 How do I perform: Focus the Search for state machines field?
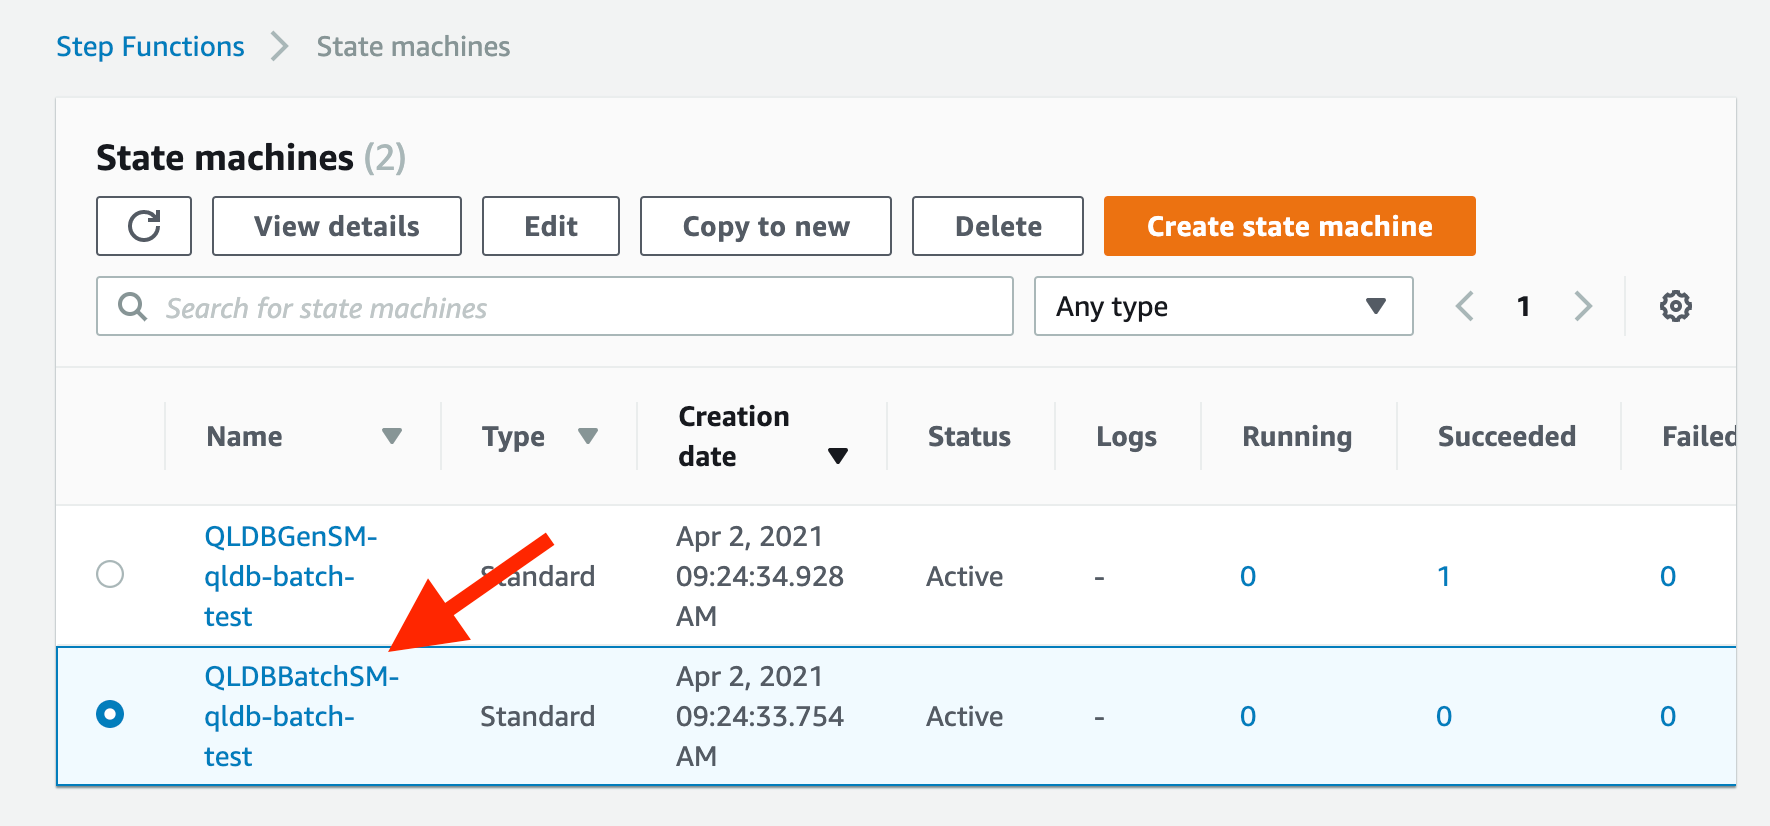click(x=555, y=306)
